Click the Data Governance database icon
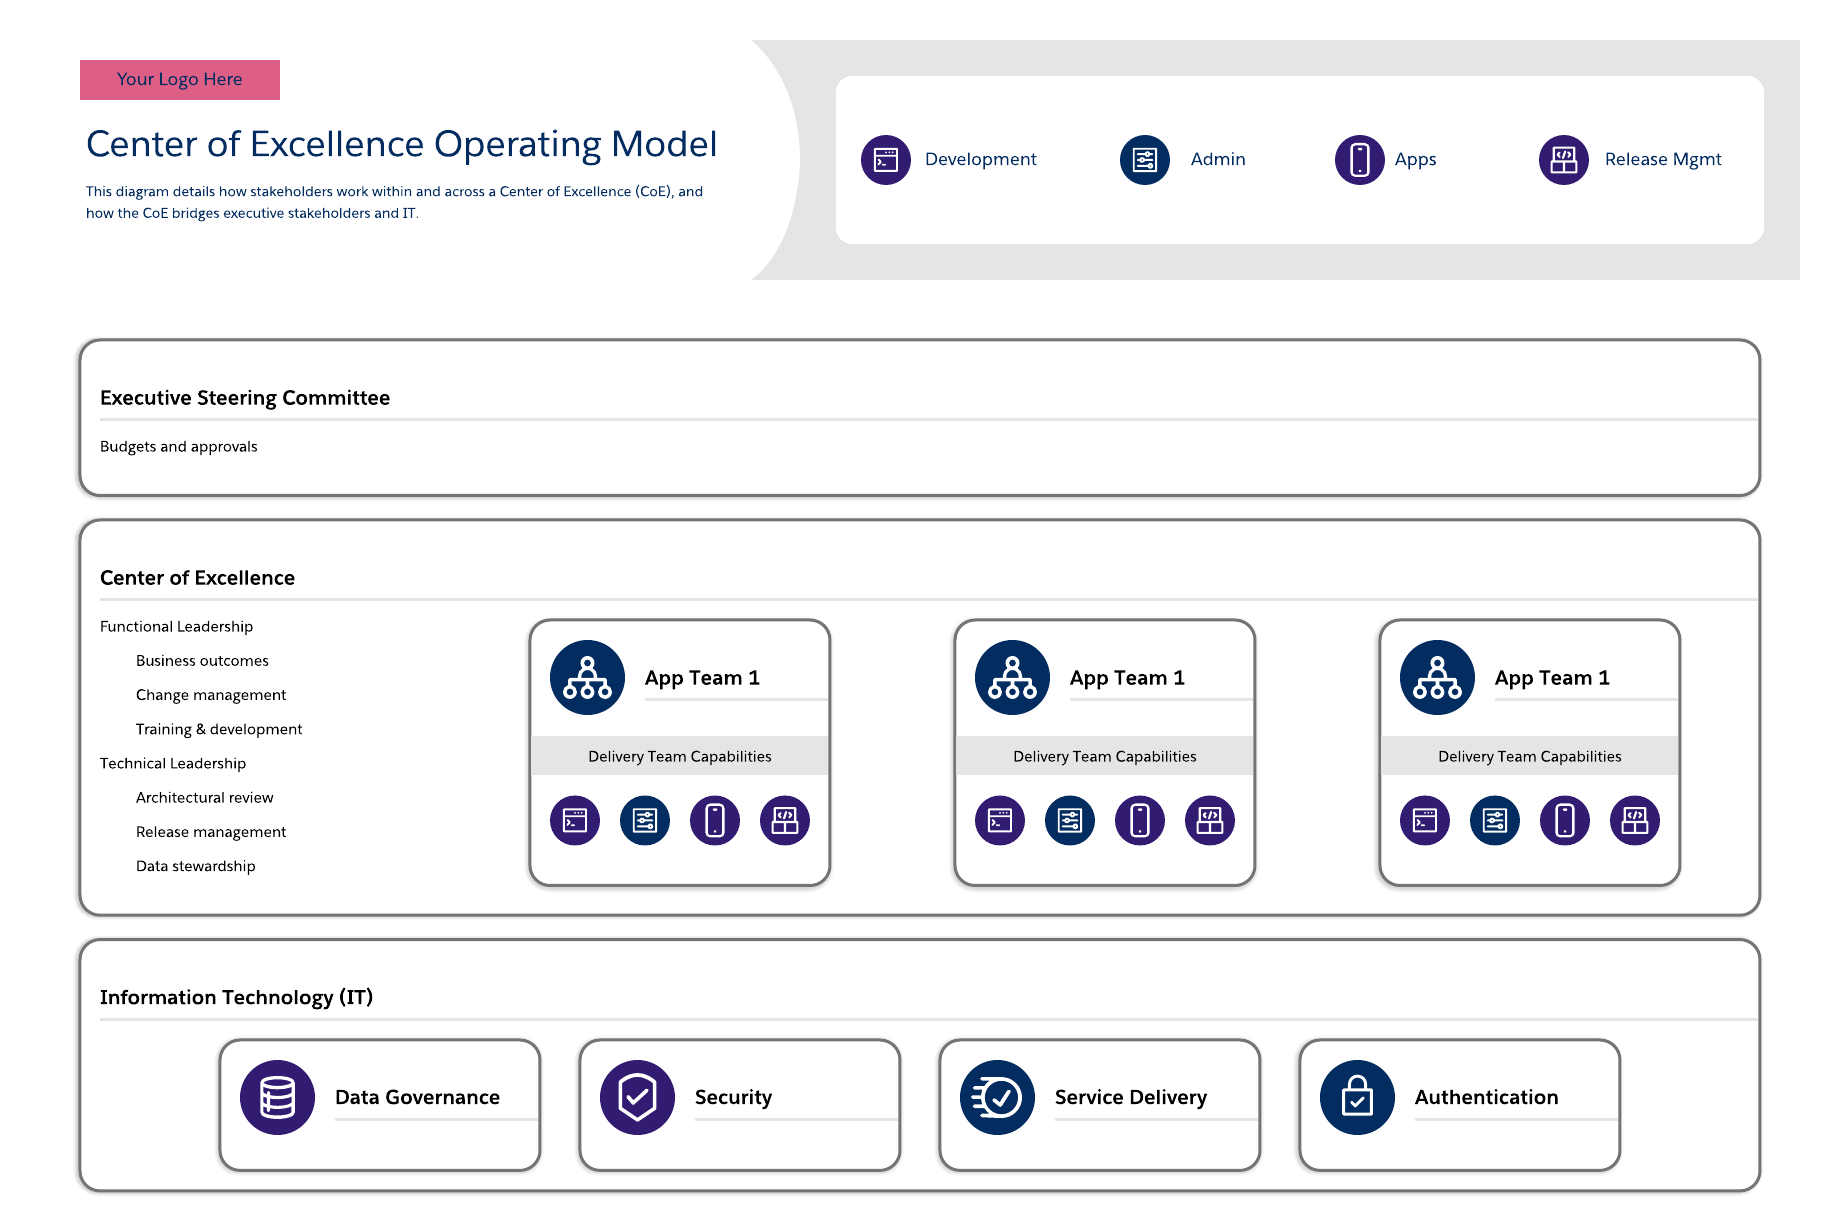 pyautogui.click(x=277, y=1097)
